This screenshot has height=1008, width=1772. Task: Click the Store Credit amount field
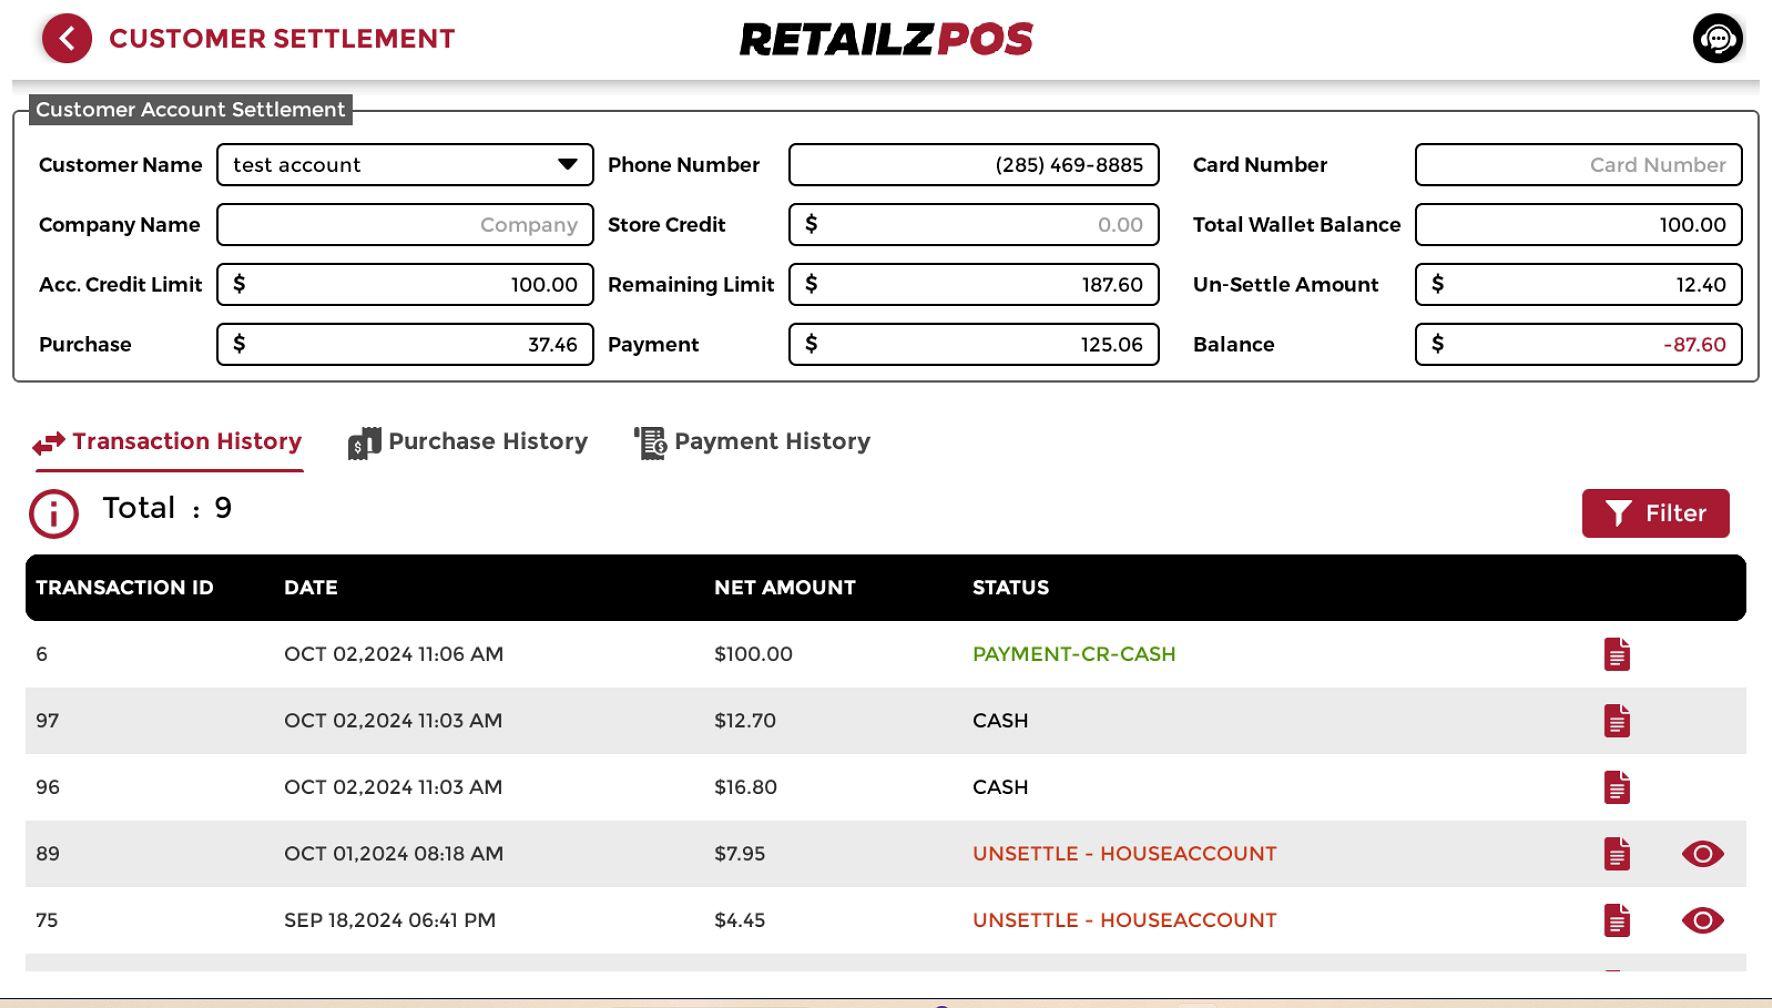tap(973, 225)
